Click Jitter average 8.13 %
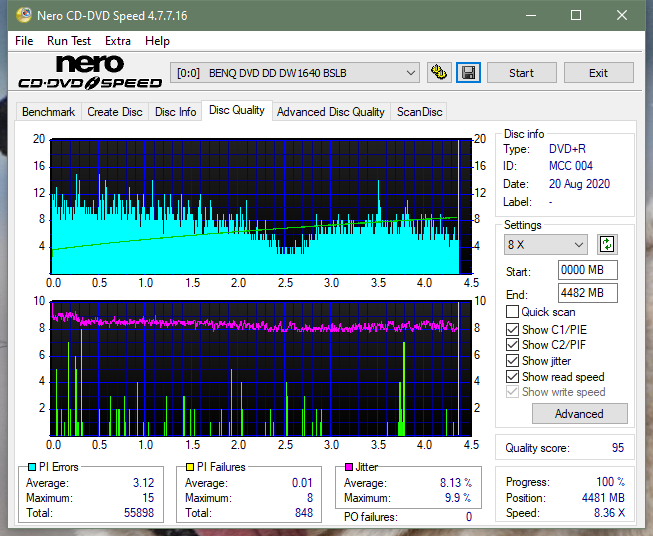 [456, 483]
